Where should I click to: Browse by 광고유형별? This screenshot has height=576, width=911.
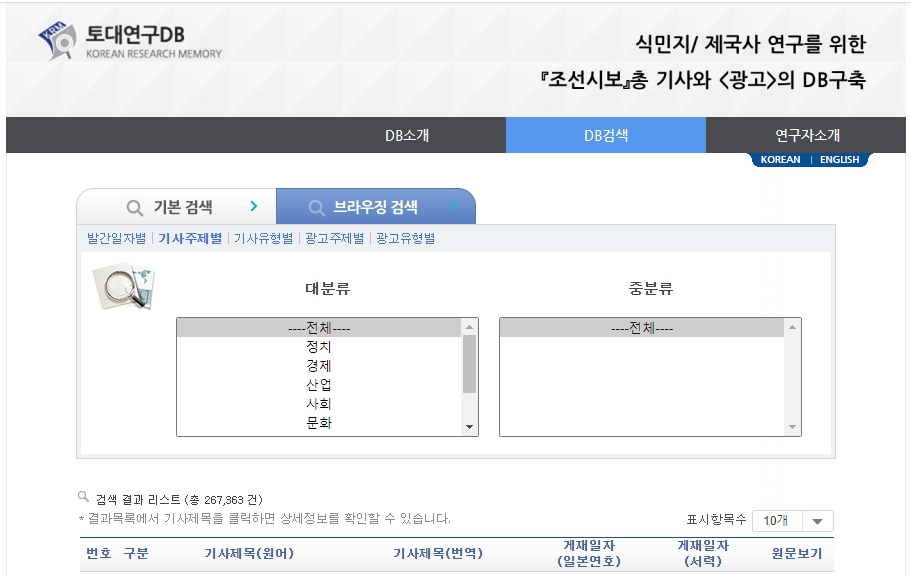(x=405, y=239)
